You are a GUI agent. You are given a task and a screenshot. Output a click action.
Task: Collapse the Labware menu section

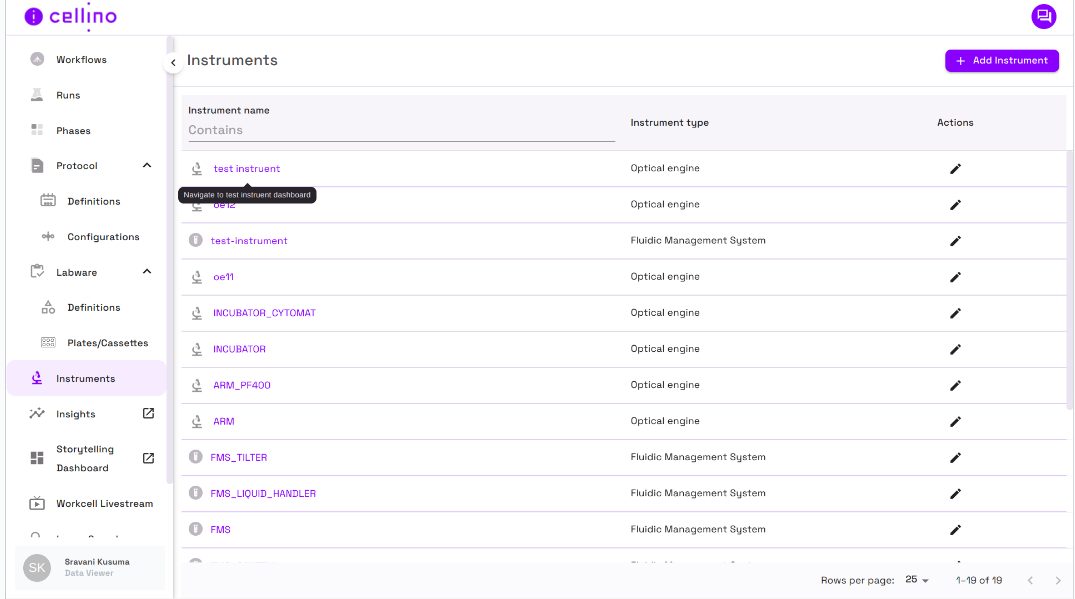point(147,272)
